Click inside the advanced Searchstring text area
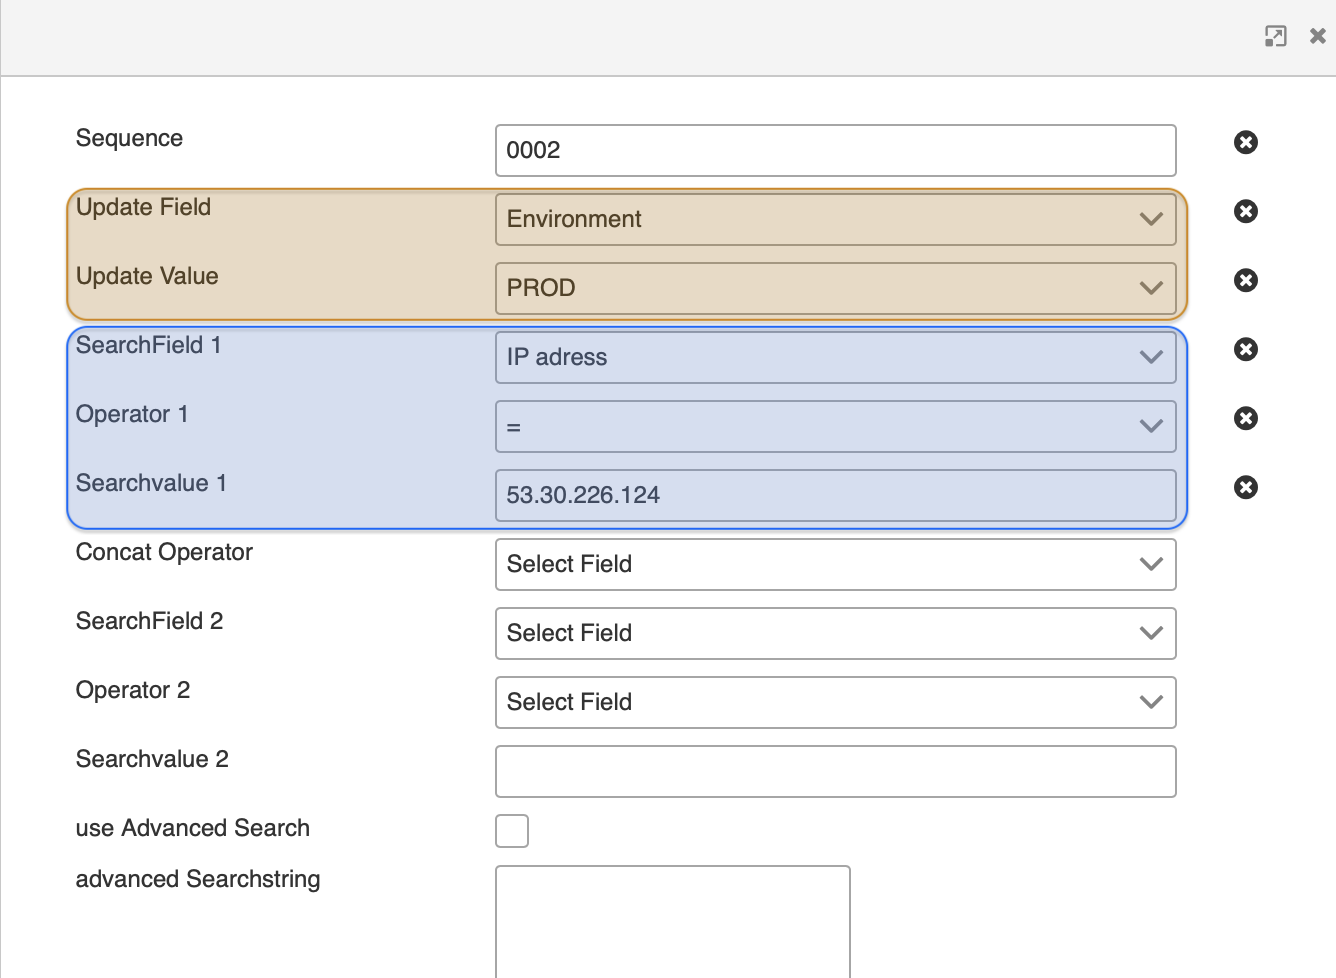 (x=672, y=920)
